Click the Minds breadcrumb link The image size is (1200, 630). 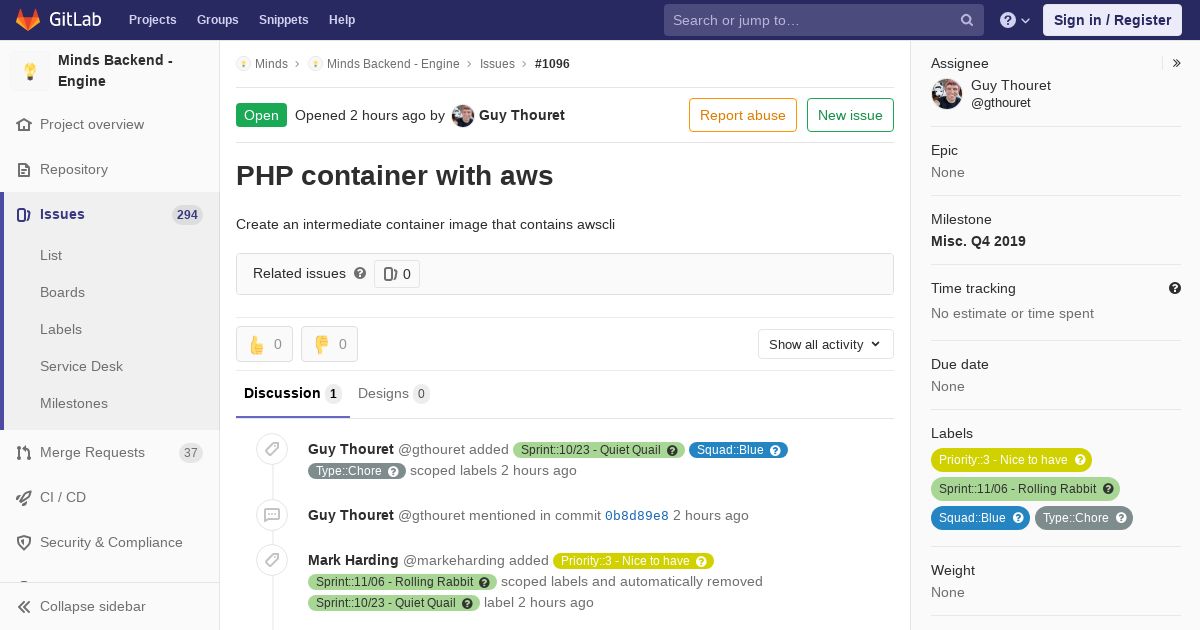click(x=271, y=64)
